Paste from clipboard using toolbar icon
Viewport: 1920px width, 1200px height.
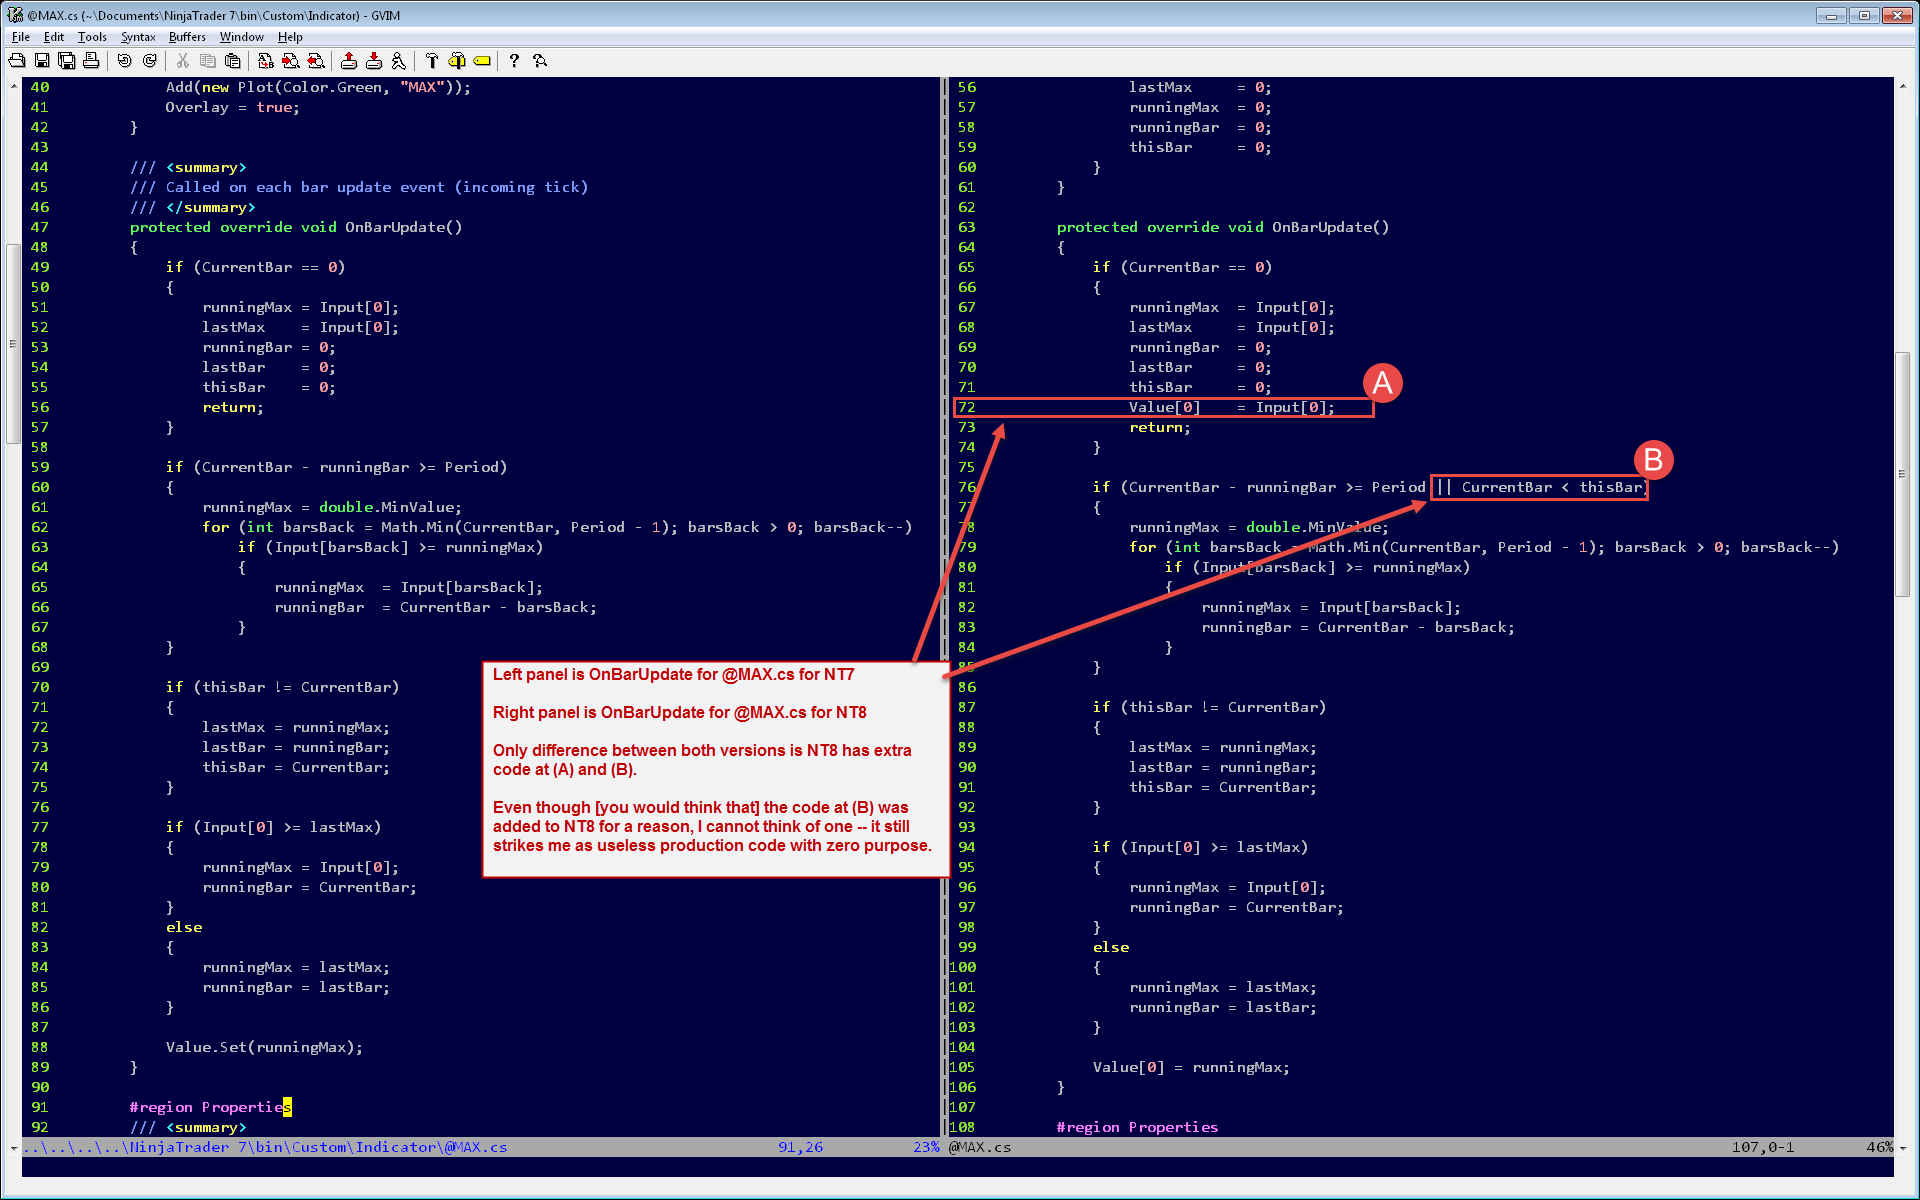click(x=232, y=61)
